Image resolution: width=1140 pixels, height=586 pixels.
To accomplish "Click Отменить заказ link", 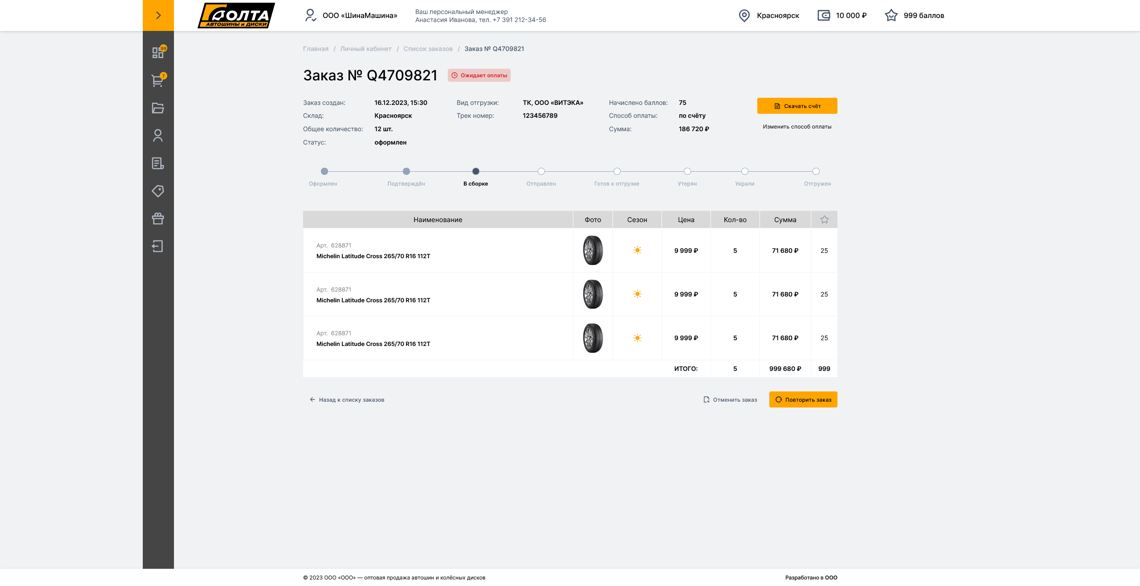I will point(730,400).
